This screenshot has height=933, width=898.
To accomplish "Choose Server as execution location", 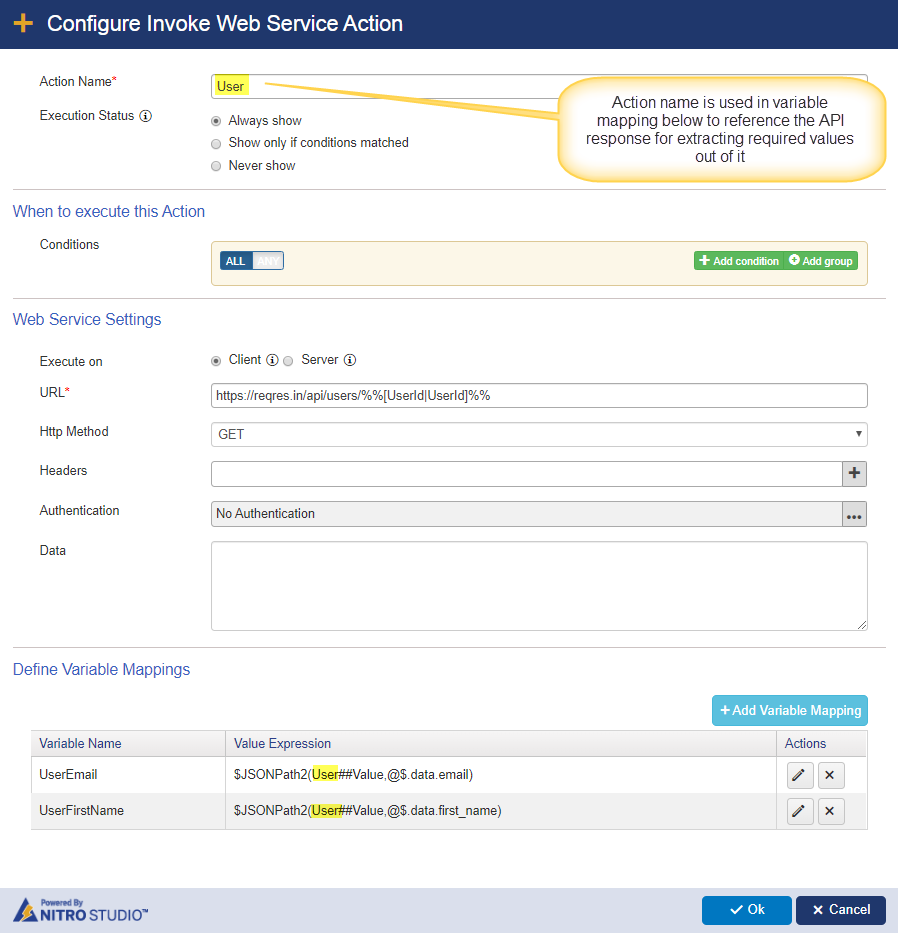I will pos(288,361).
